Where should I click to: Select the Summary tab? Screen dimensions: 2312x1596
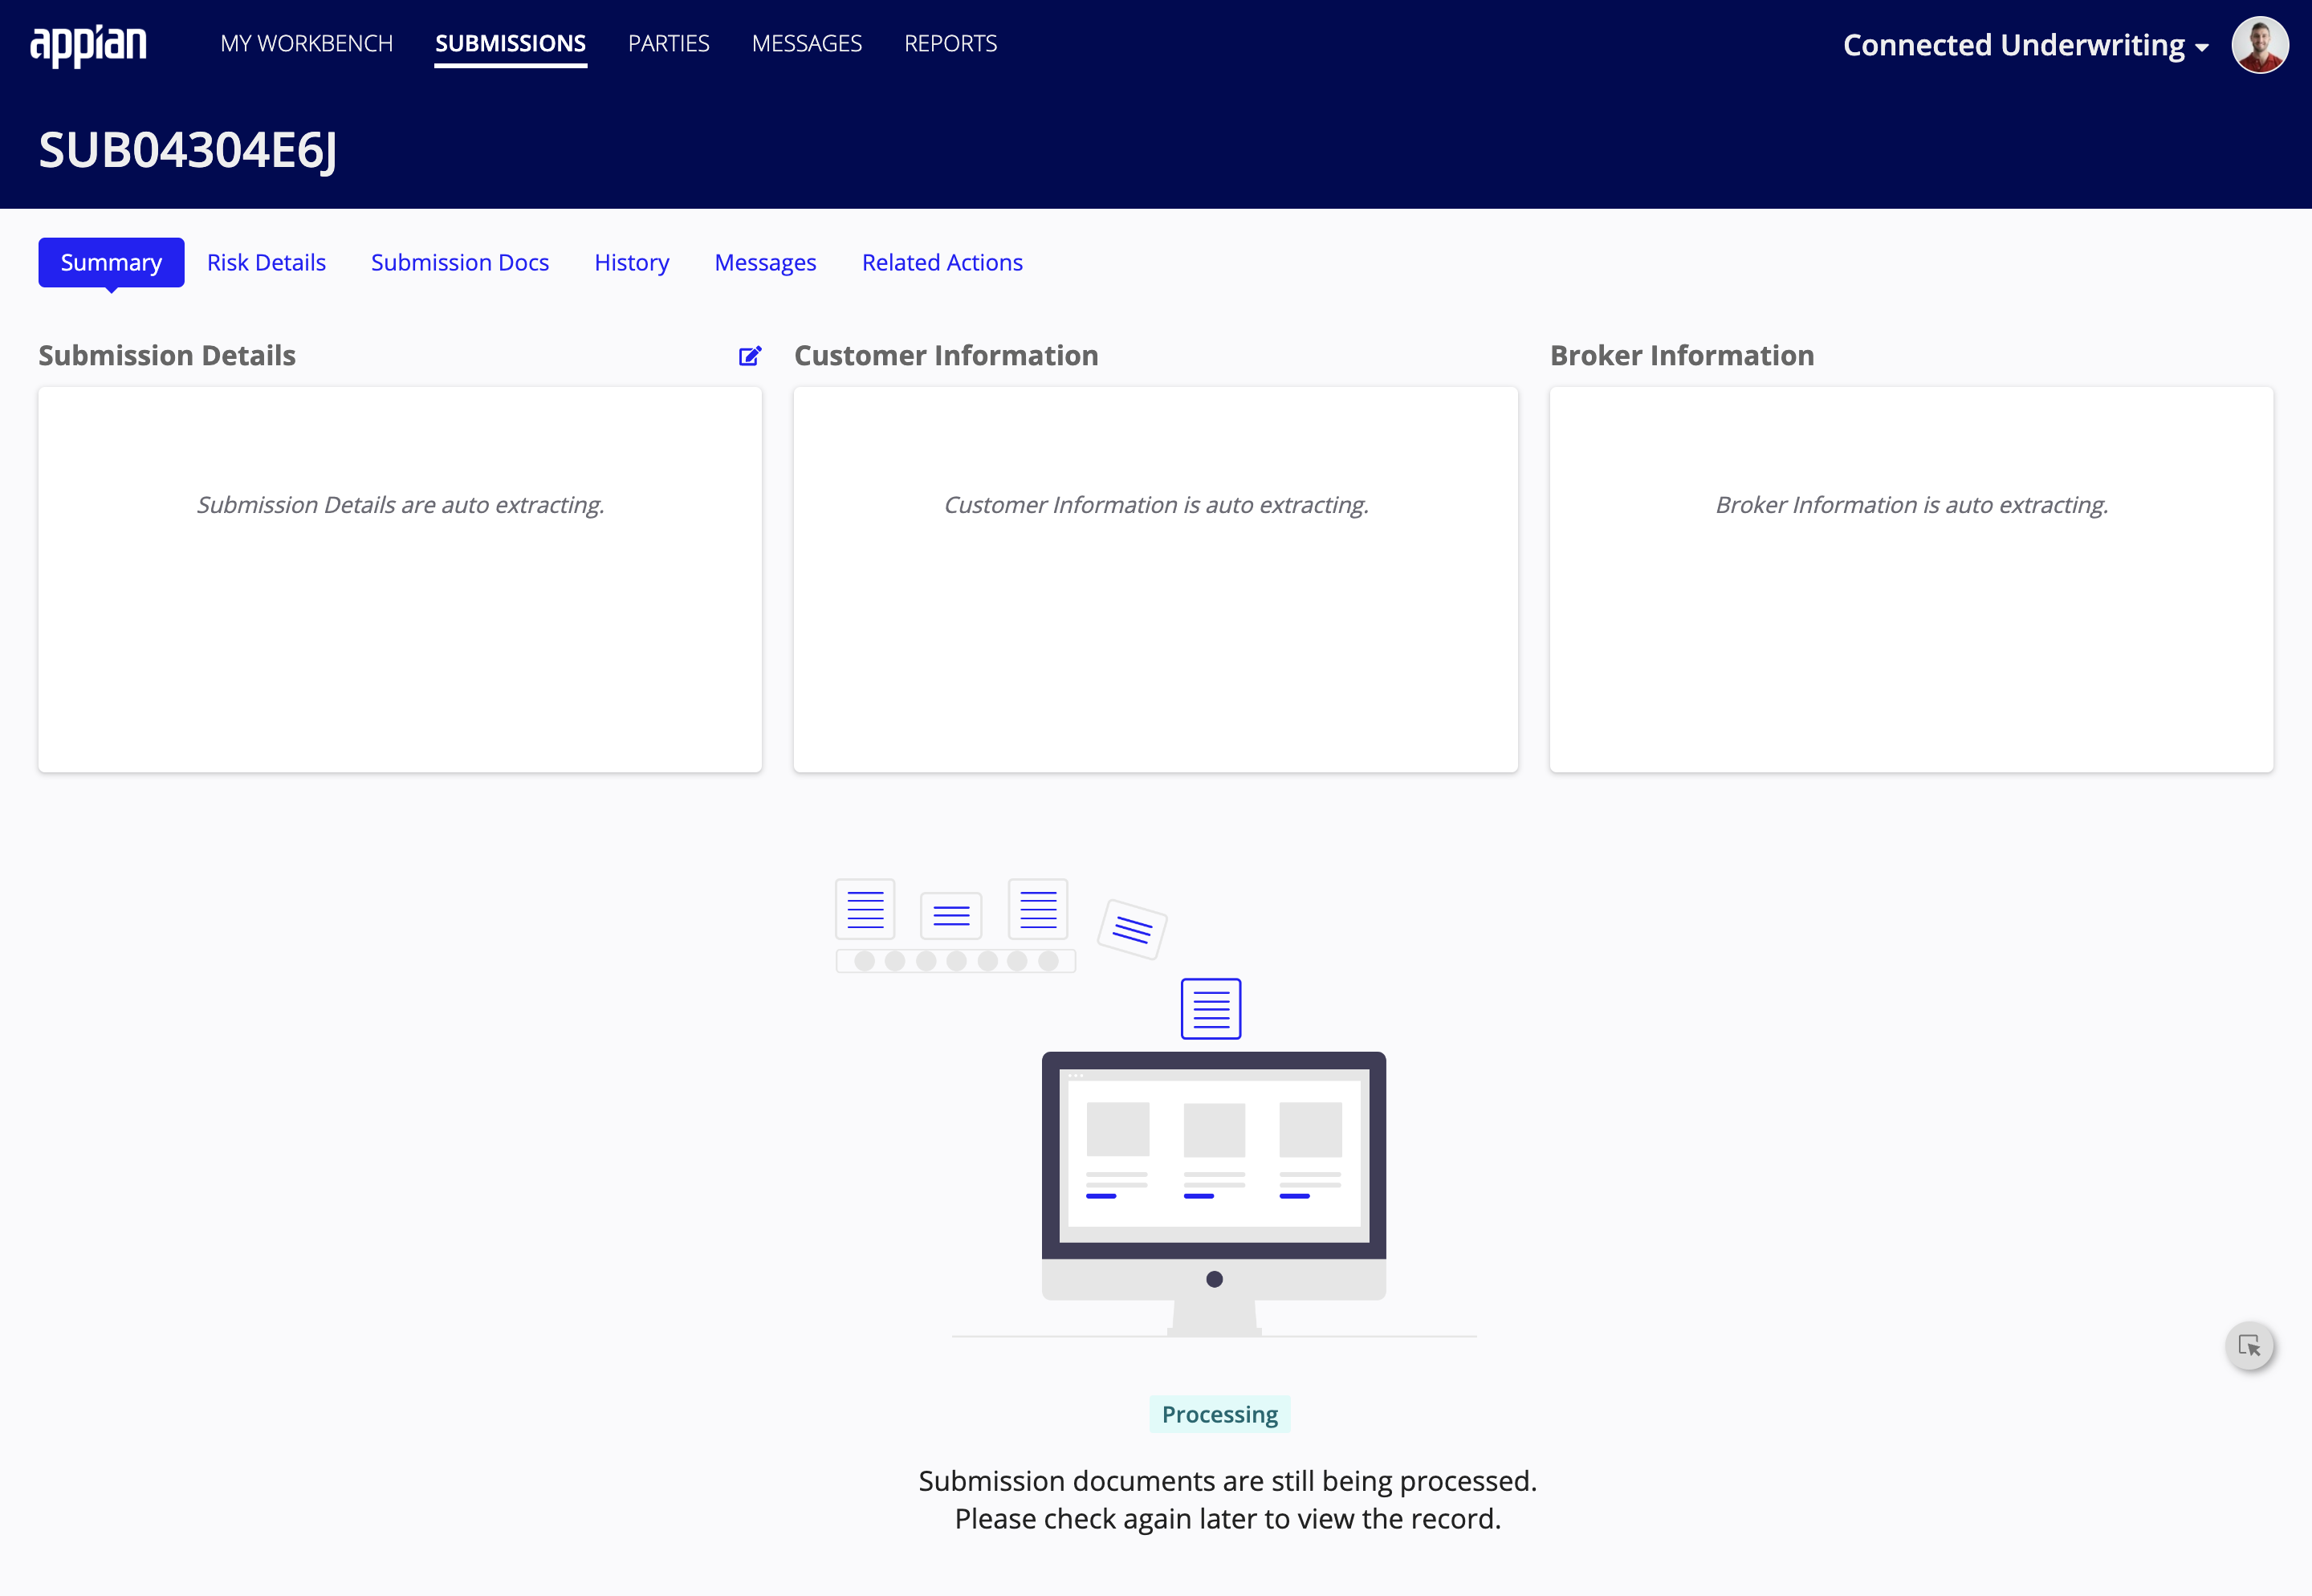(109, 262)
